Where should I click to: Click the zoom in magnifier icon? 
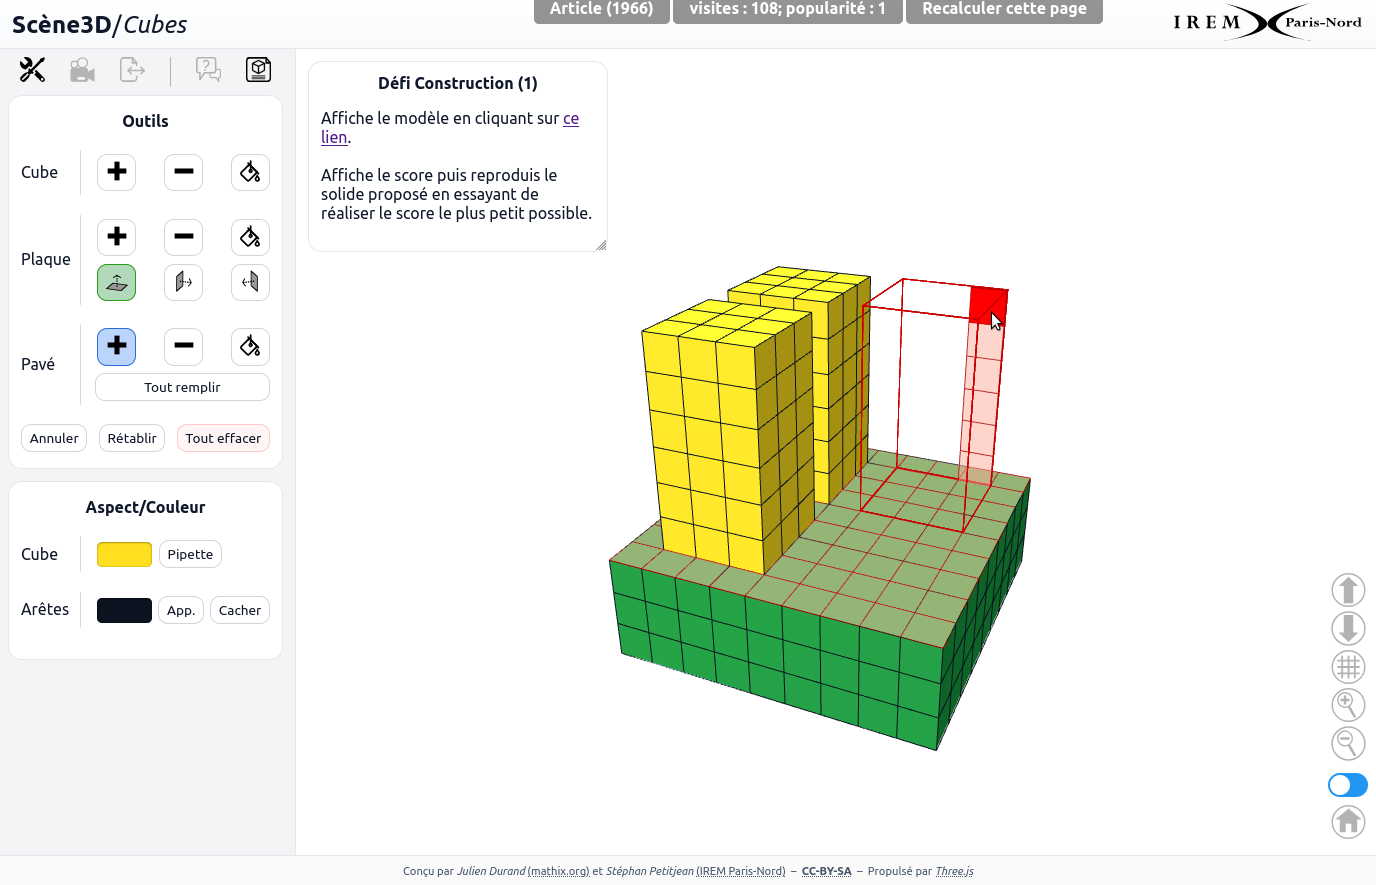click(x=1348, y=705)
